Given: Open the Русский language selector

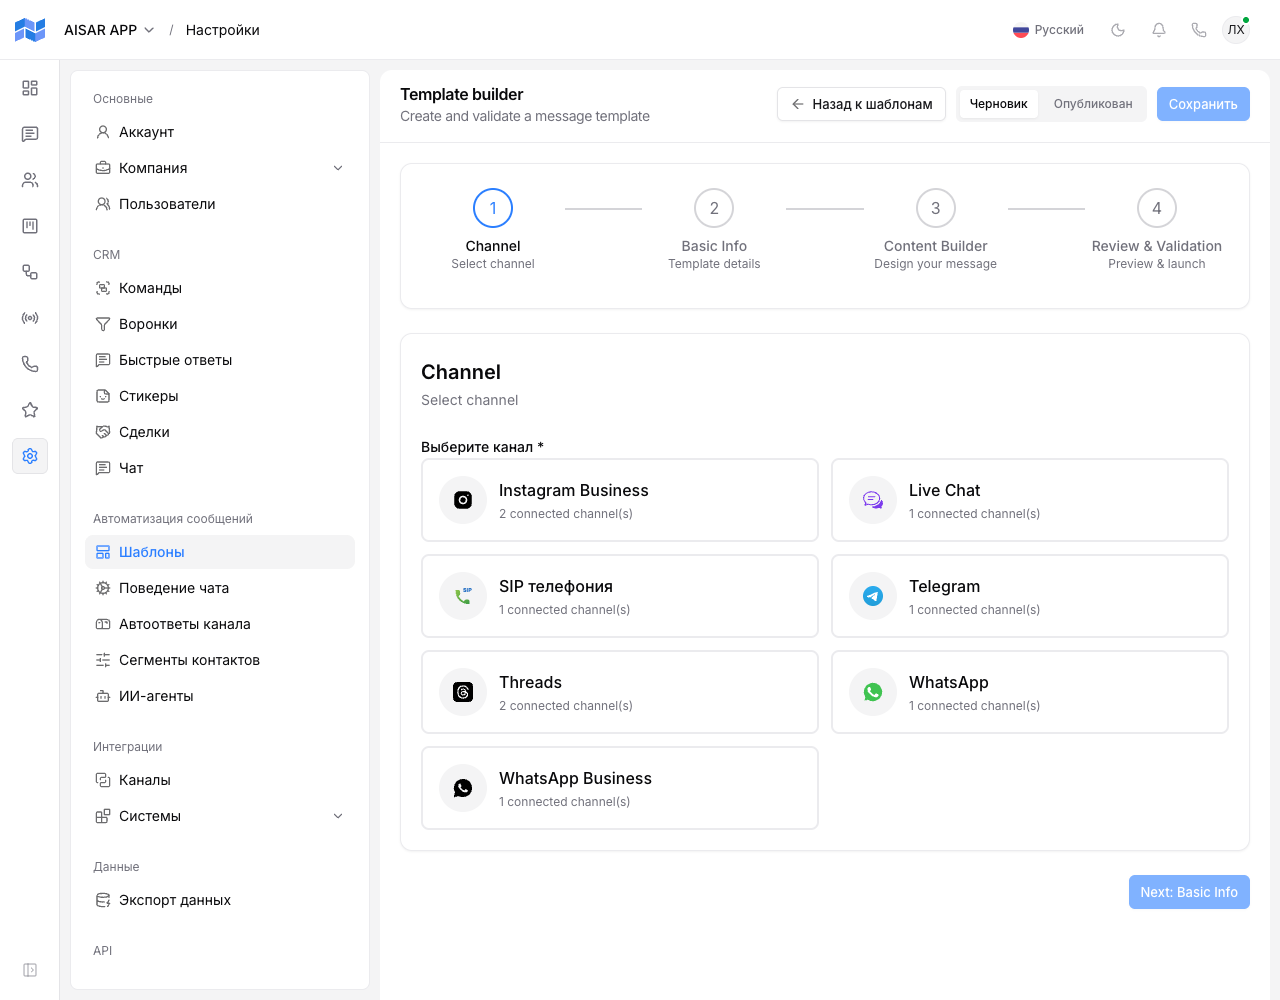Looking at the screenshot, I should 1048,30.
